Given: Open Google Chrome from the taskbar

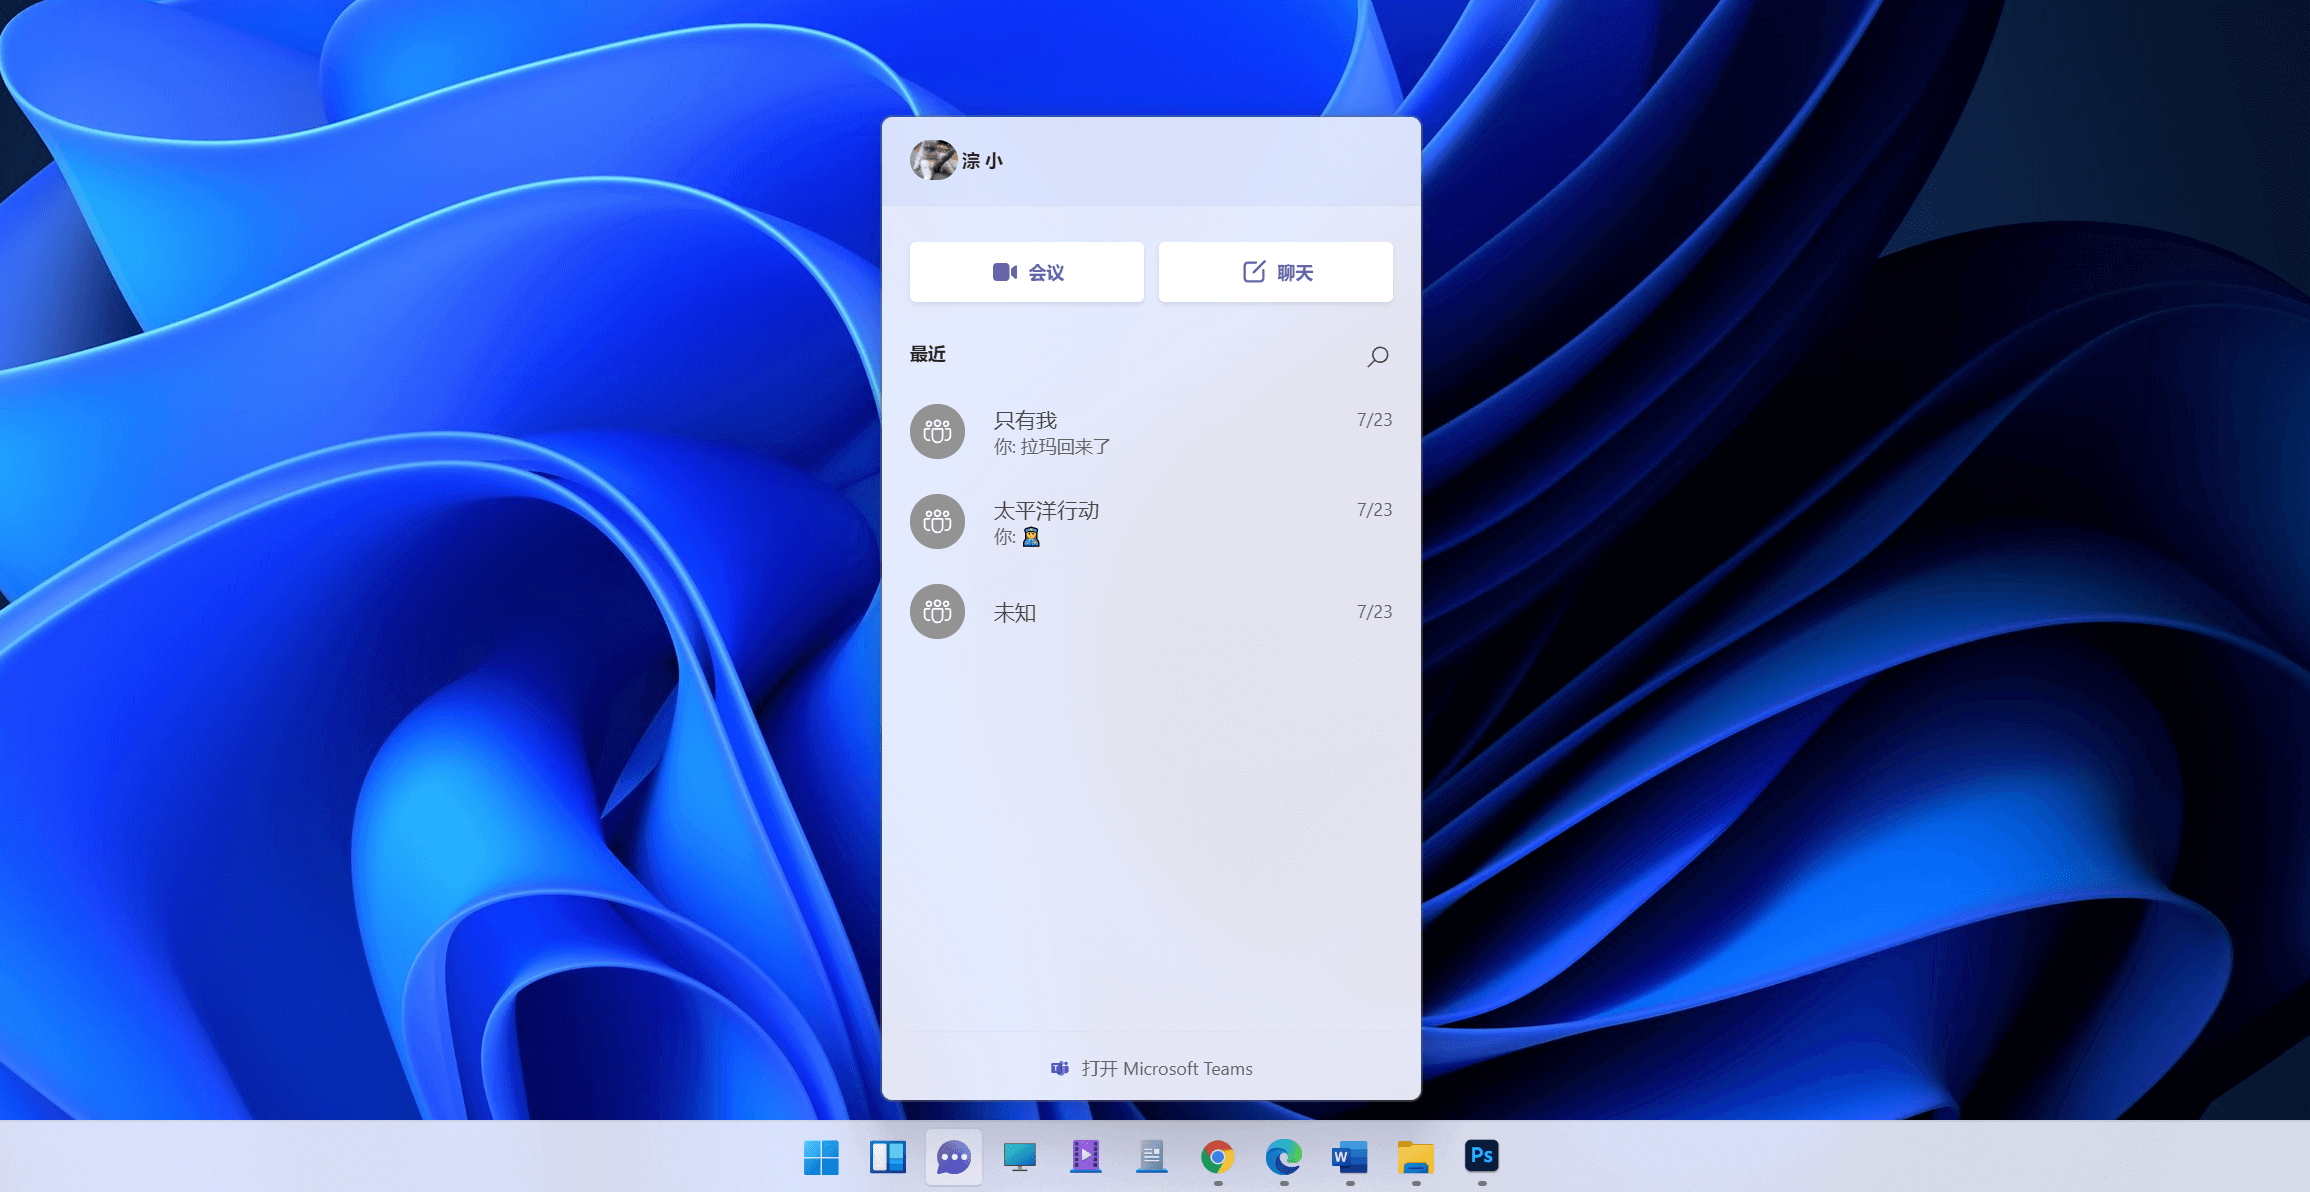Looking at the screenshot, I should (x=1217, y=1157).
